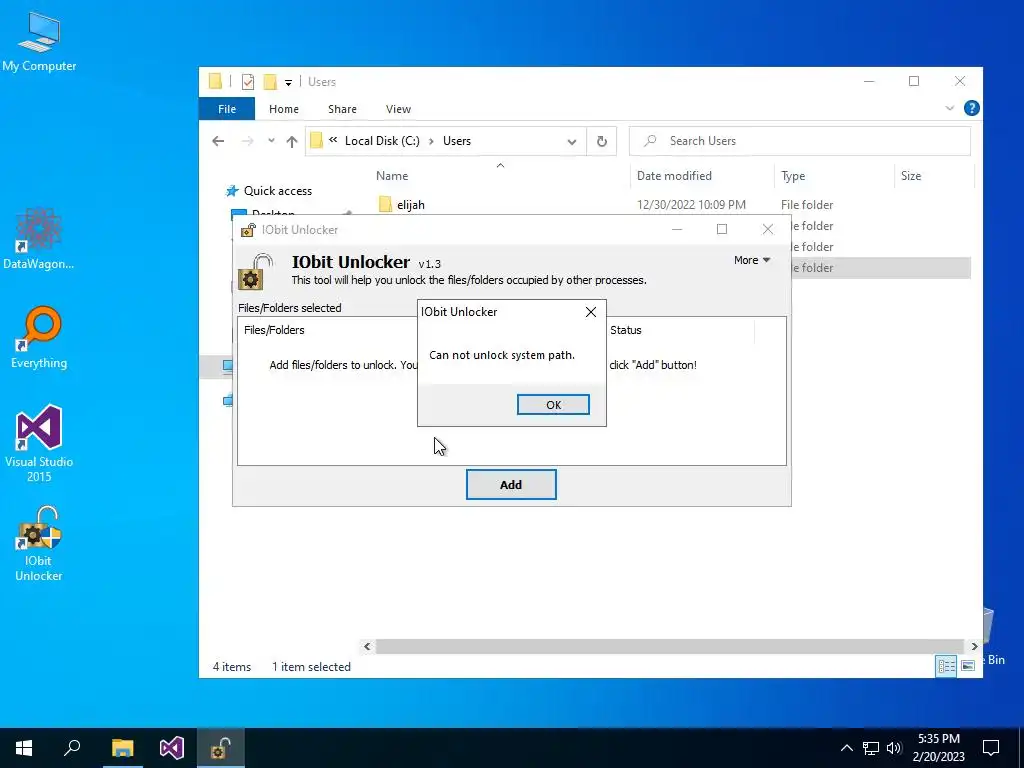This screenshot has height=768, width=1024.
Task: Select Quick access in the navigation pane
Action: tap(278, 191)
